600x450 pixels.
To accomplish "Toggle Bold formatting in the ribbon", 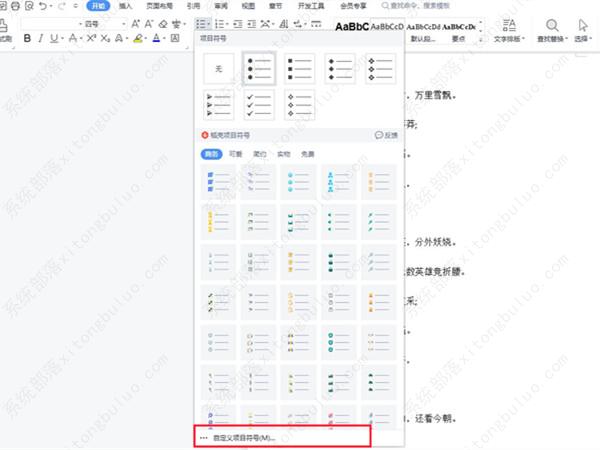I will coord(27,38).
